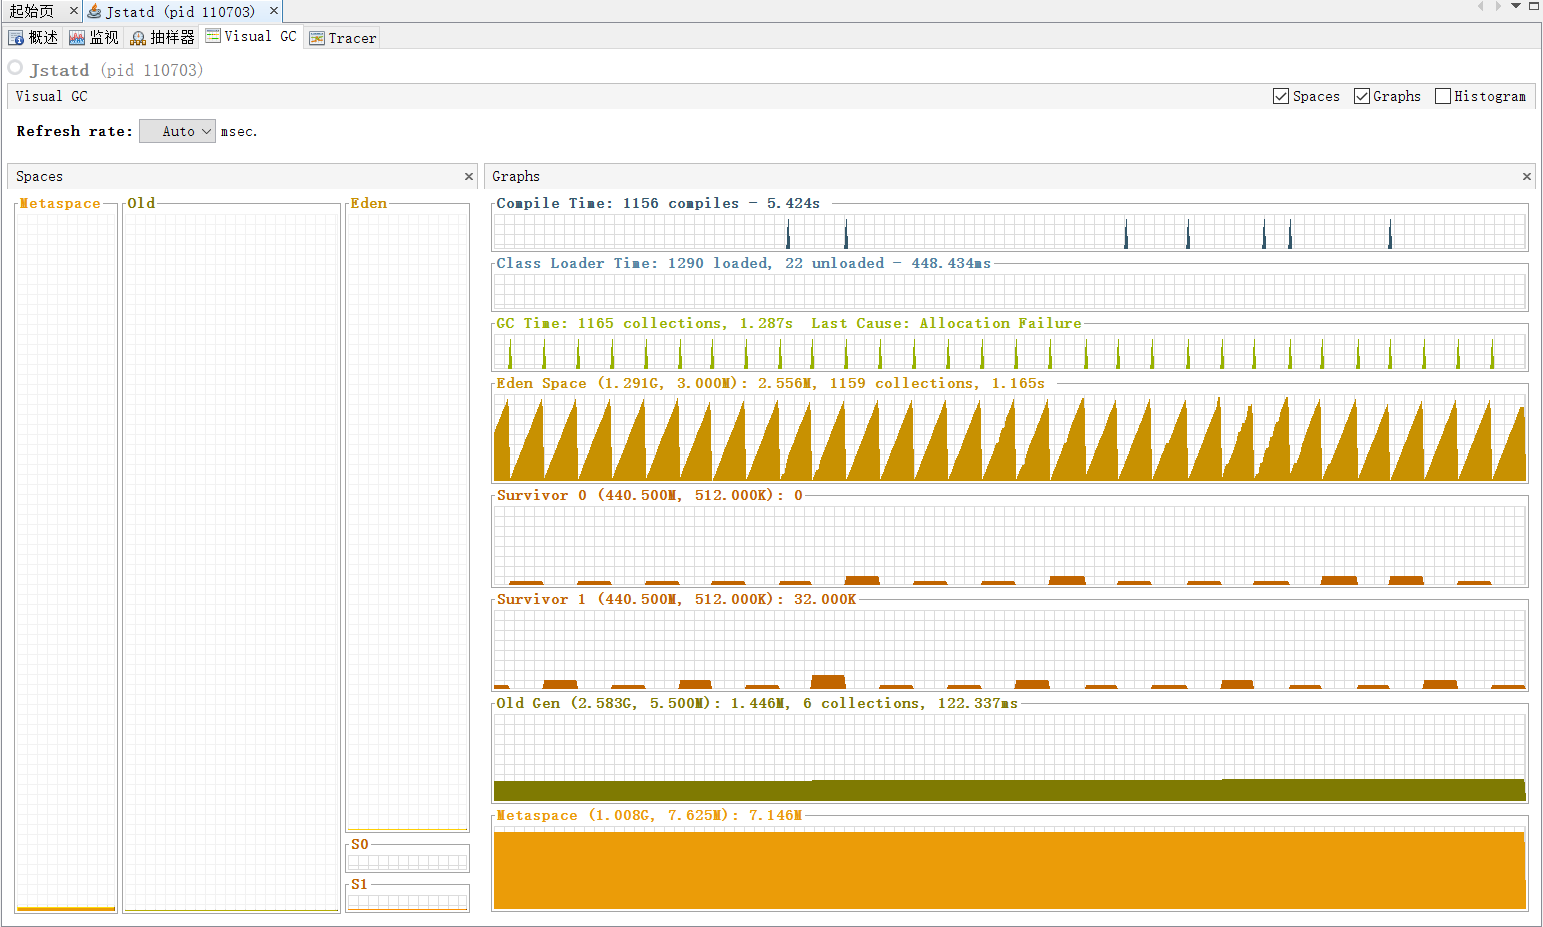Click the Survivor 0 graph

click(x=1010, y=545)
